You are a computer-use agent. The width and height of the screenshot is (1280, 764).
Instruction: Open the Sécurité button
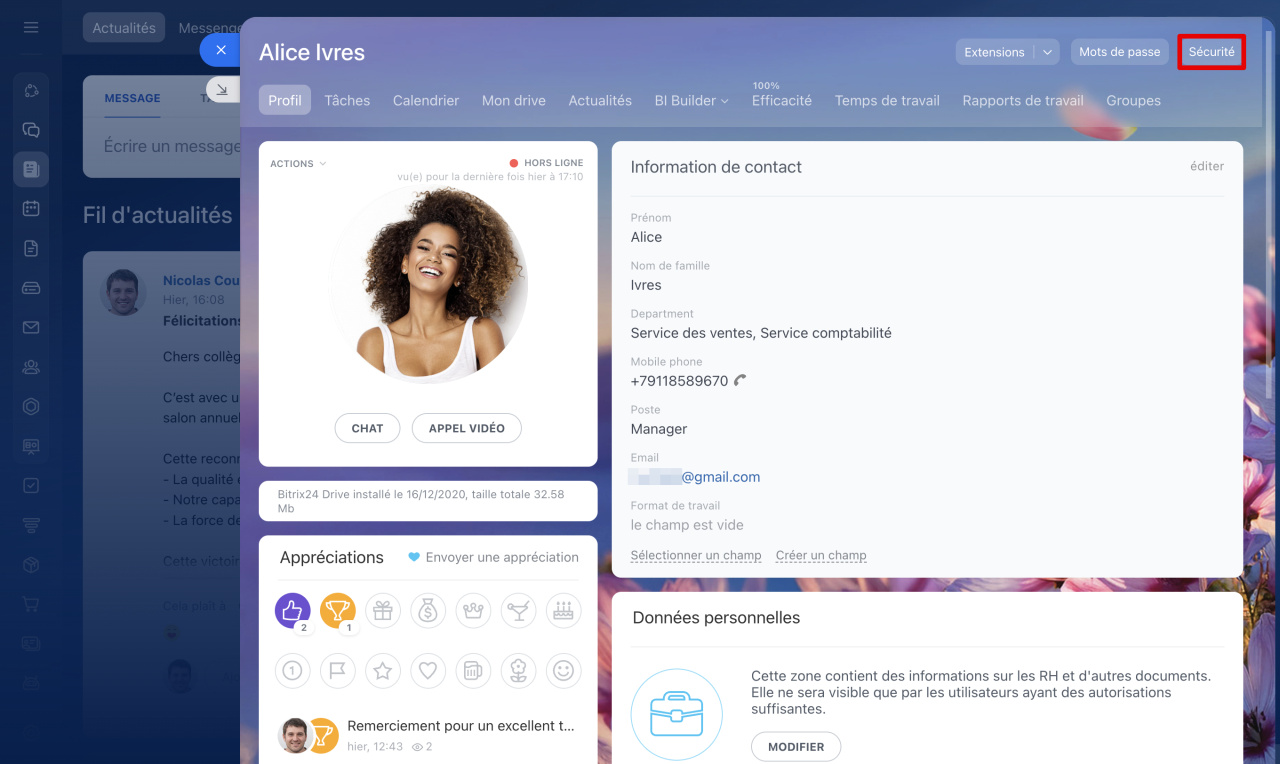coord(1211,52)
